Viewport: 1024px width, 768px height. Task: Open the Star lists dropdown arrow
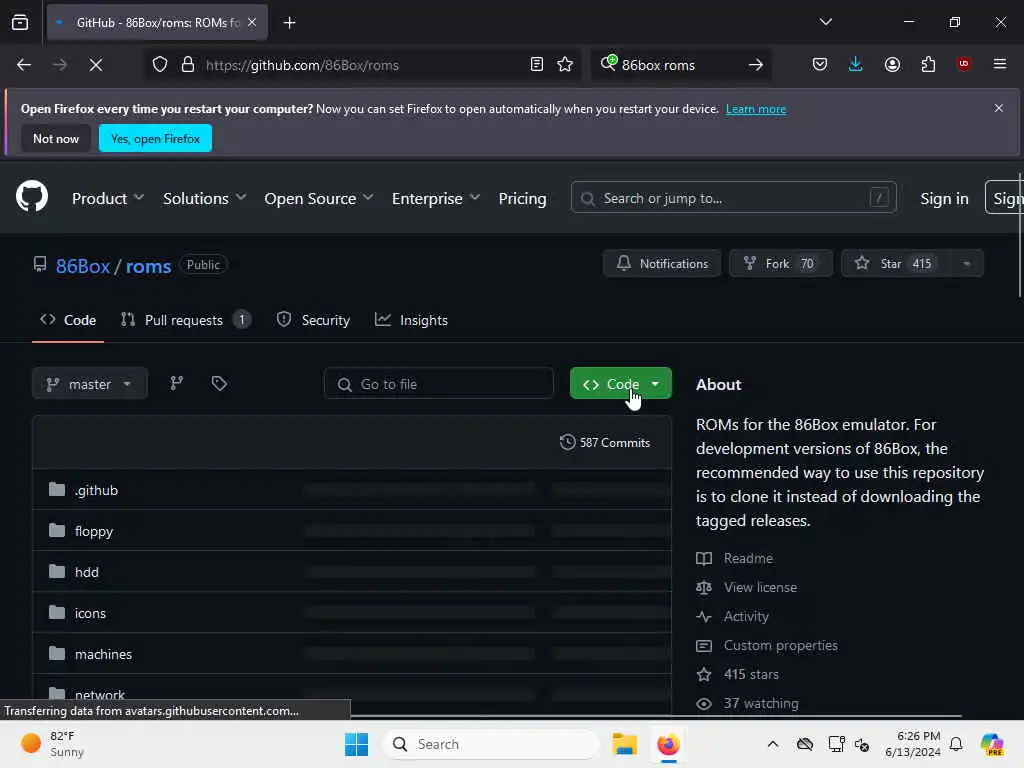[x=967, y=263]
